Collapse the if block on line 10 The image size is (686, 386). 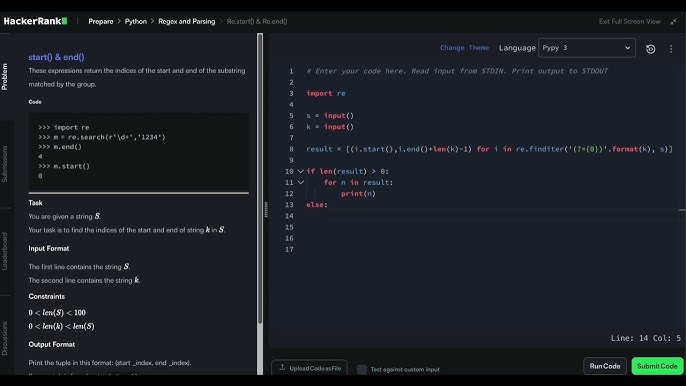pos(301,171)
